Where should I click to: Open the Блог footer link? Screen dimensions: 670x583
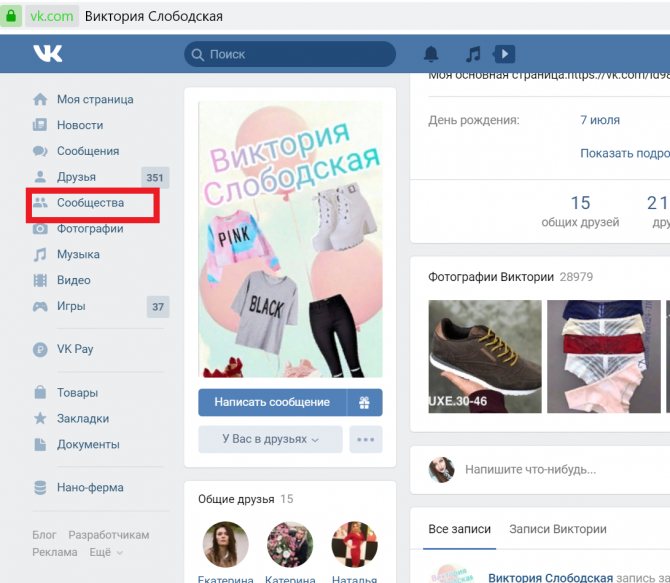point(44,535)
